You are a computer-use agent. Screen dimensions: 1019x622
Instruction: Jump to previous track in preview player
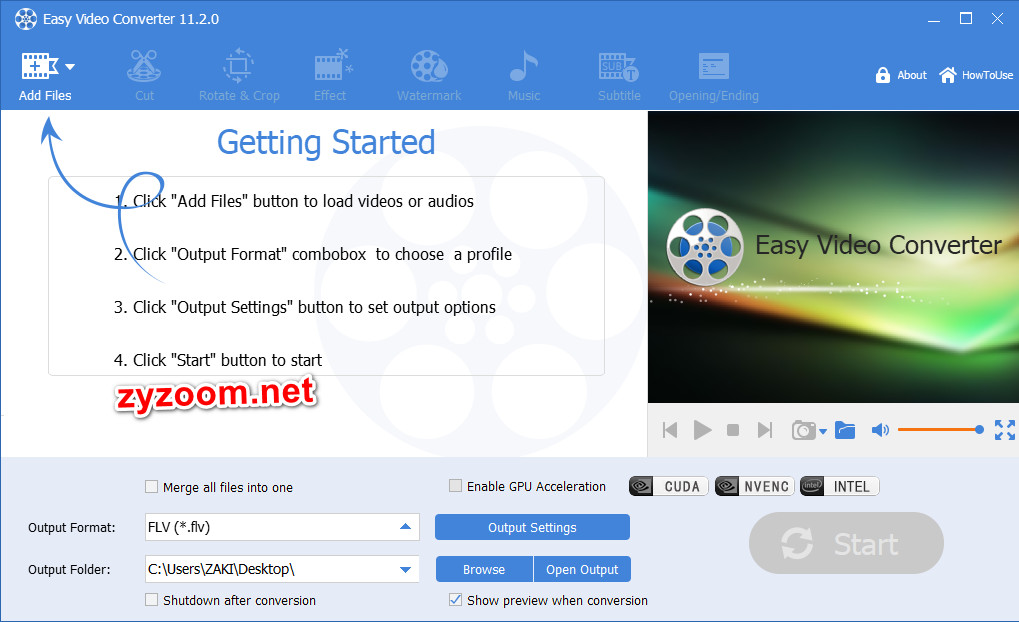point(670,430)
